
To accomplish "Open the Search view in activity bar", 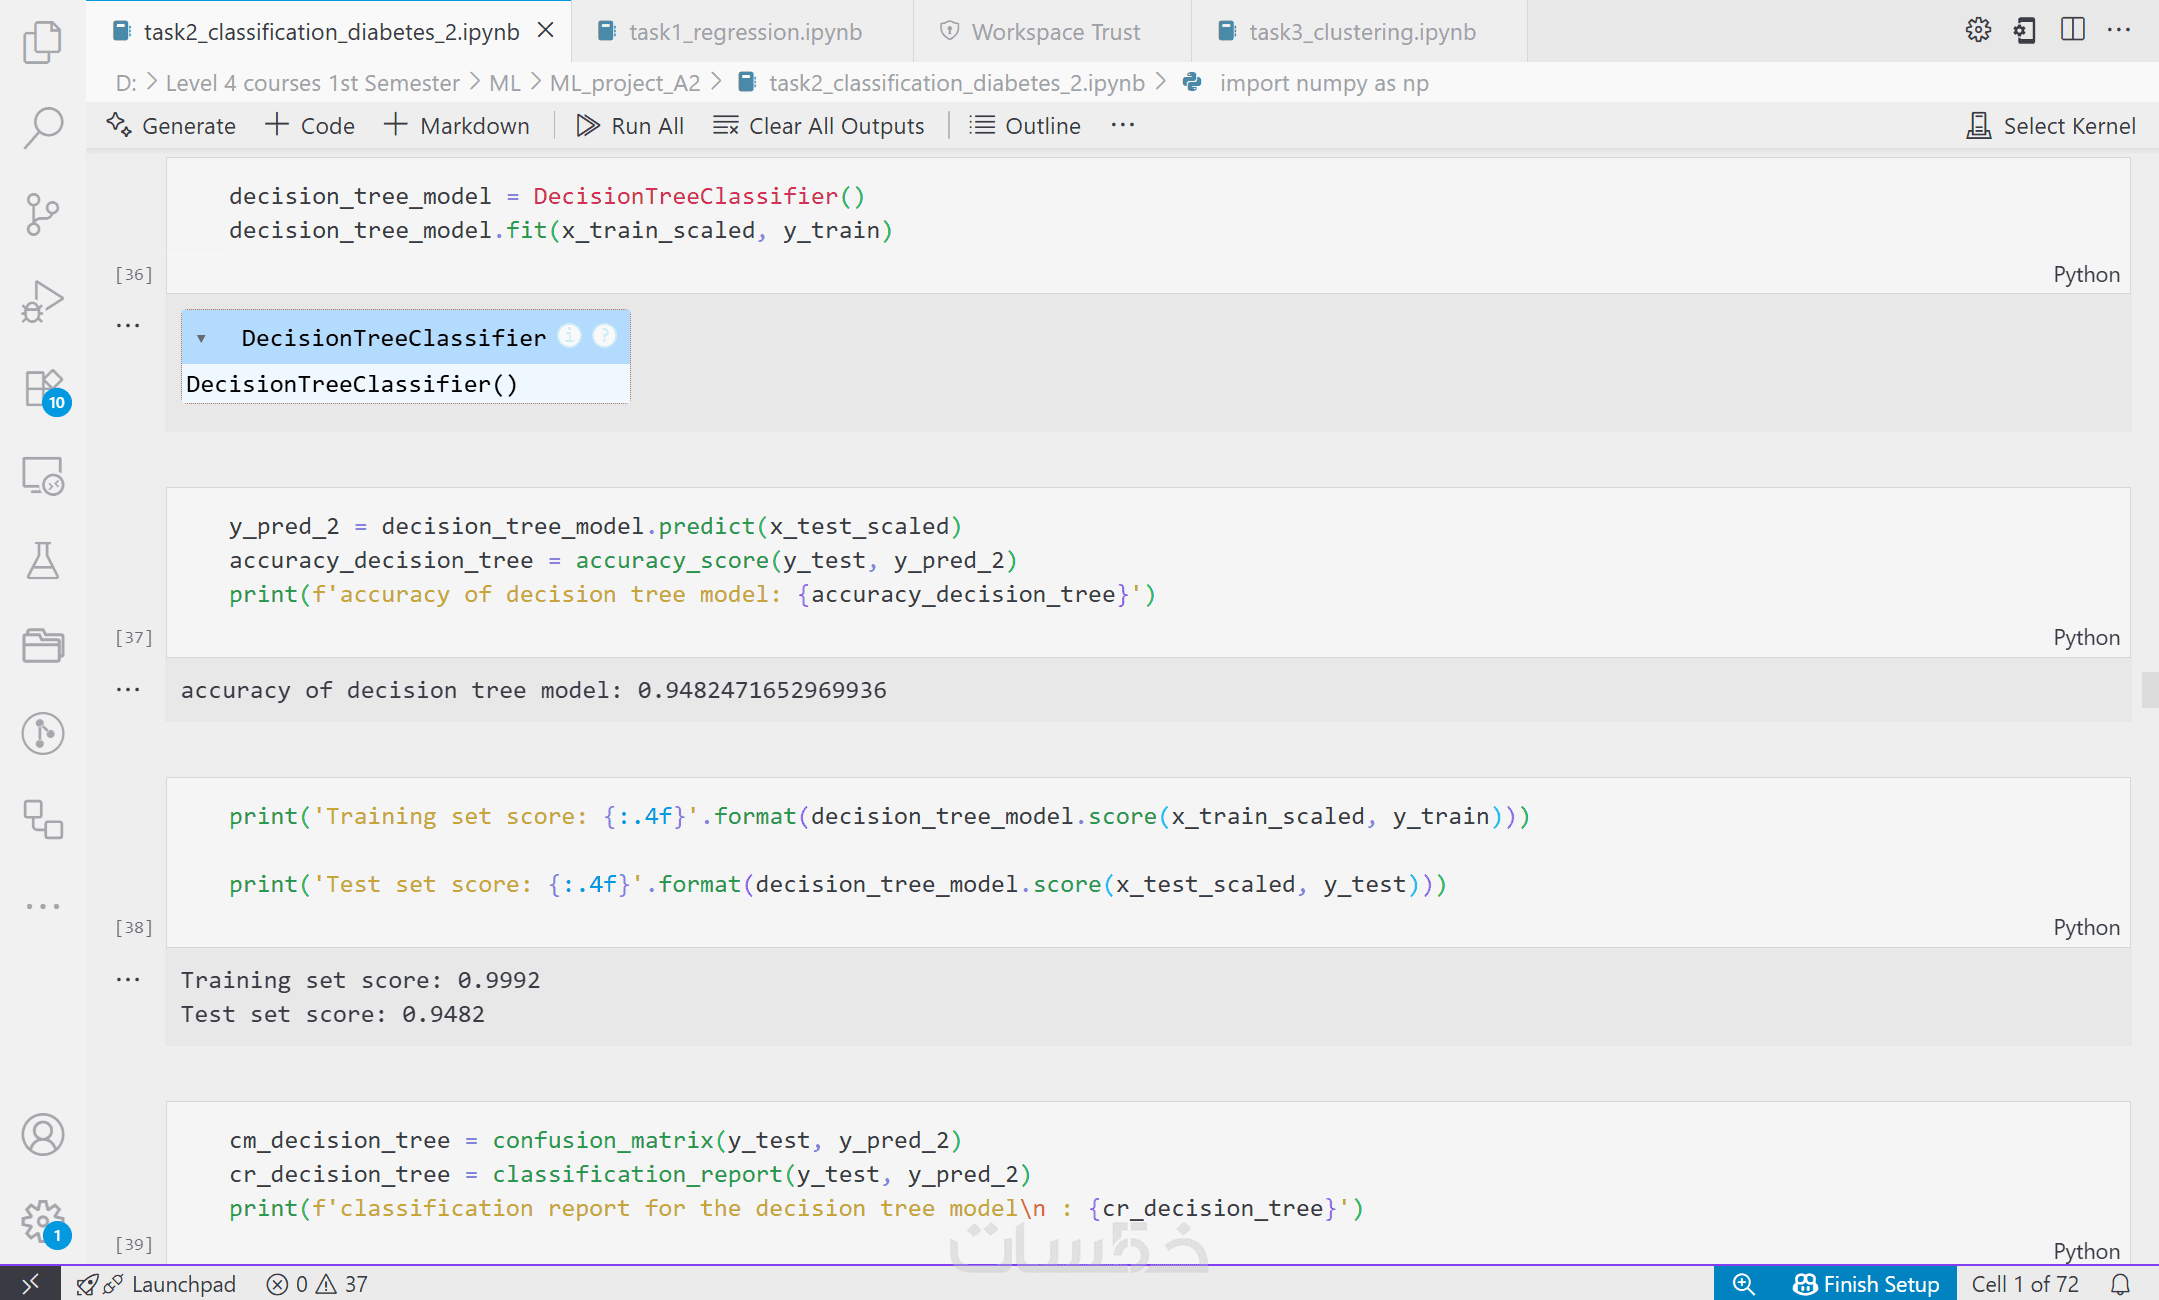I will (42, 127).
